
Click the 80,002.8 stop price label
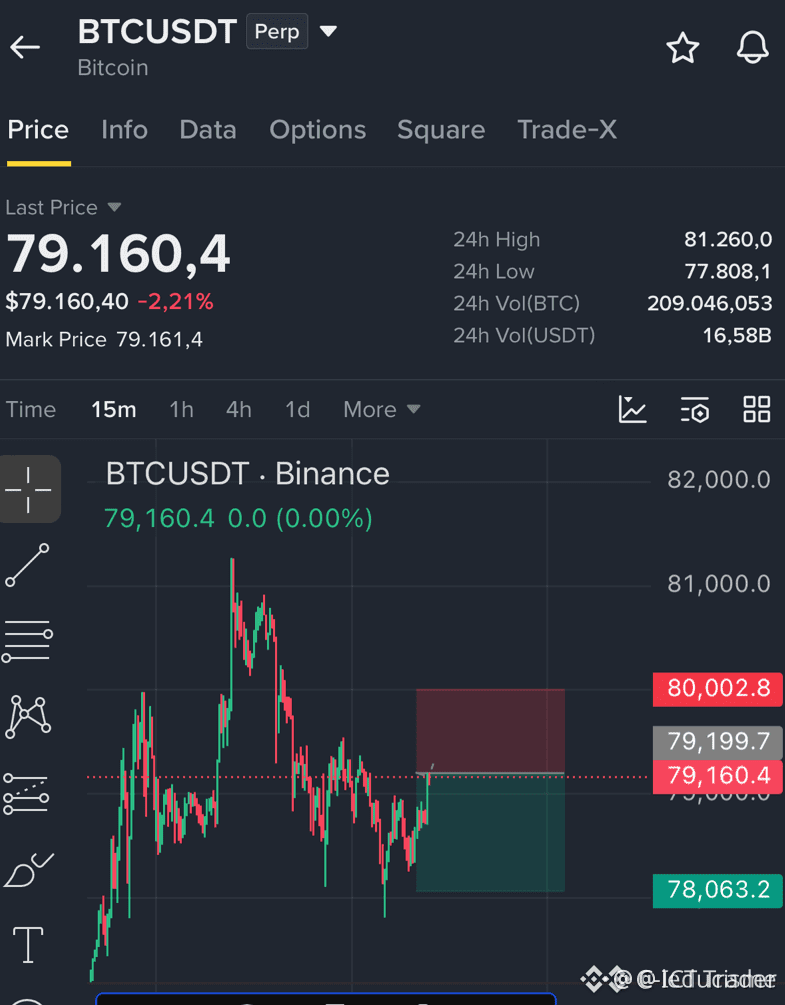coord(718,689)
